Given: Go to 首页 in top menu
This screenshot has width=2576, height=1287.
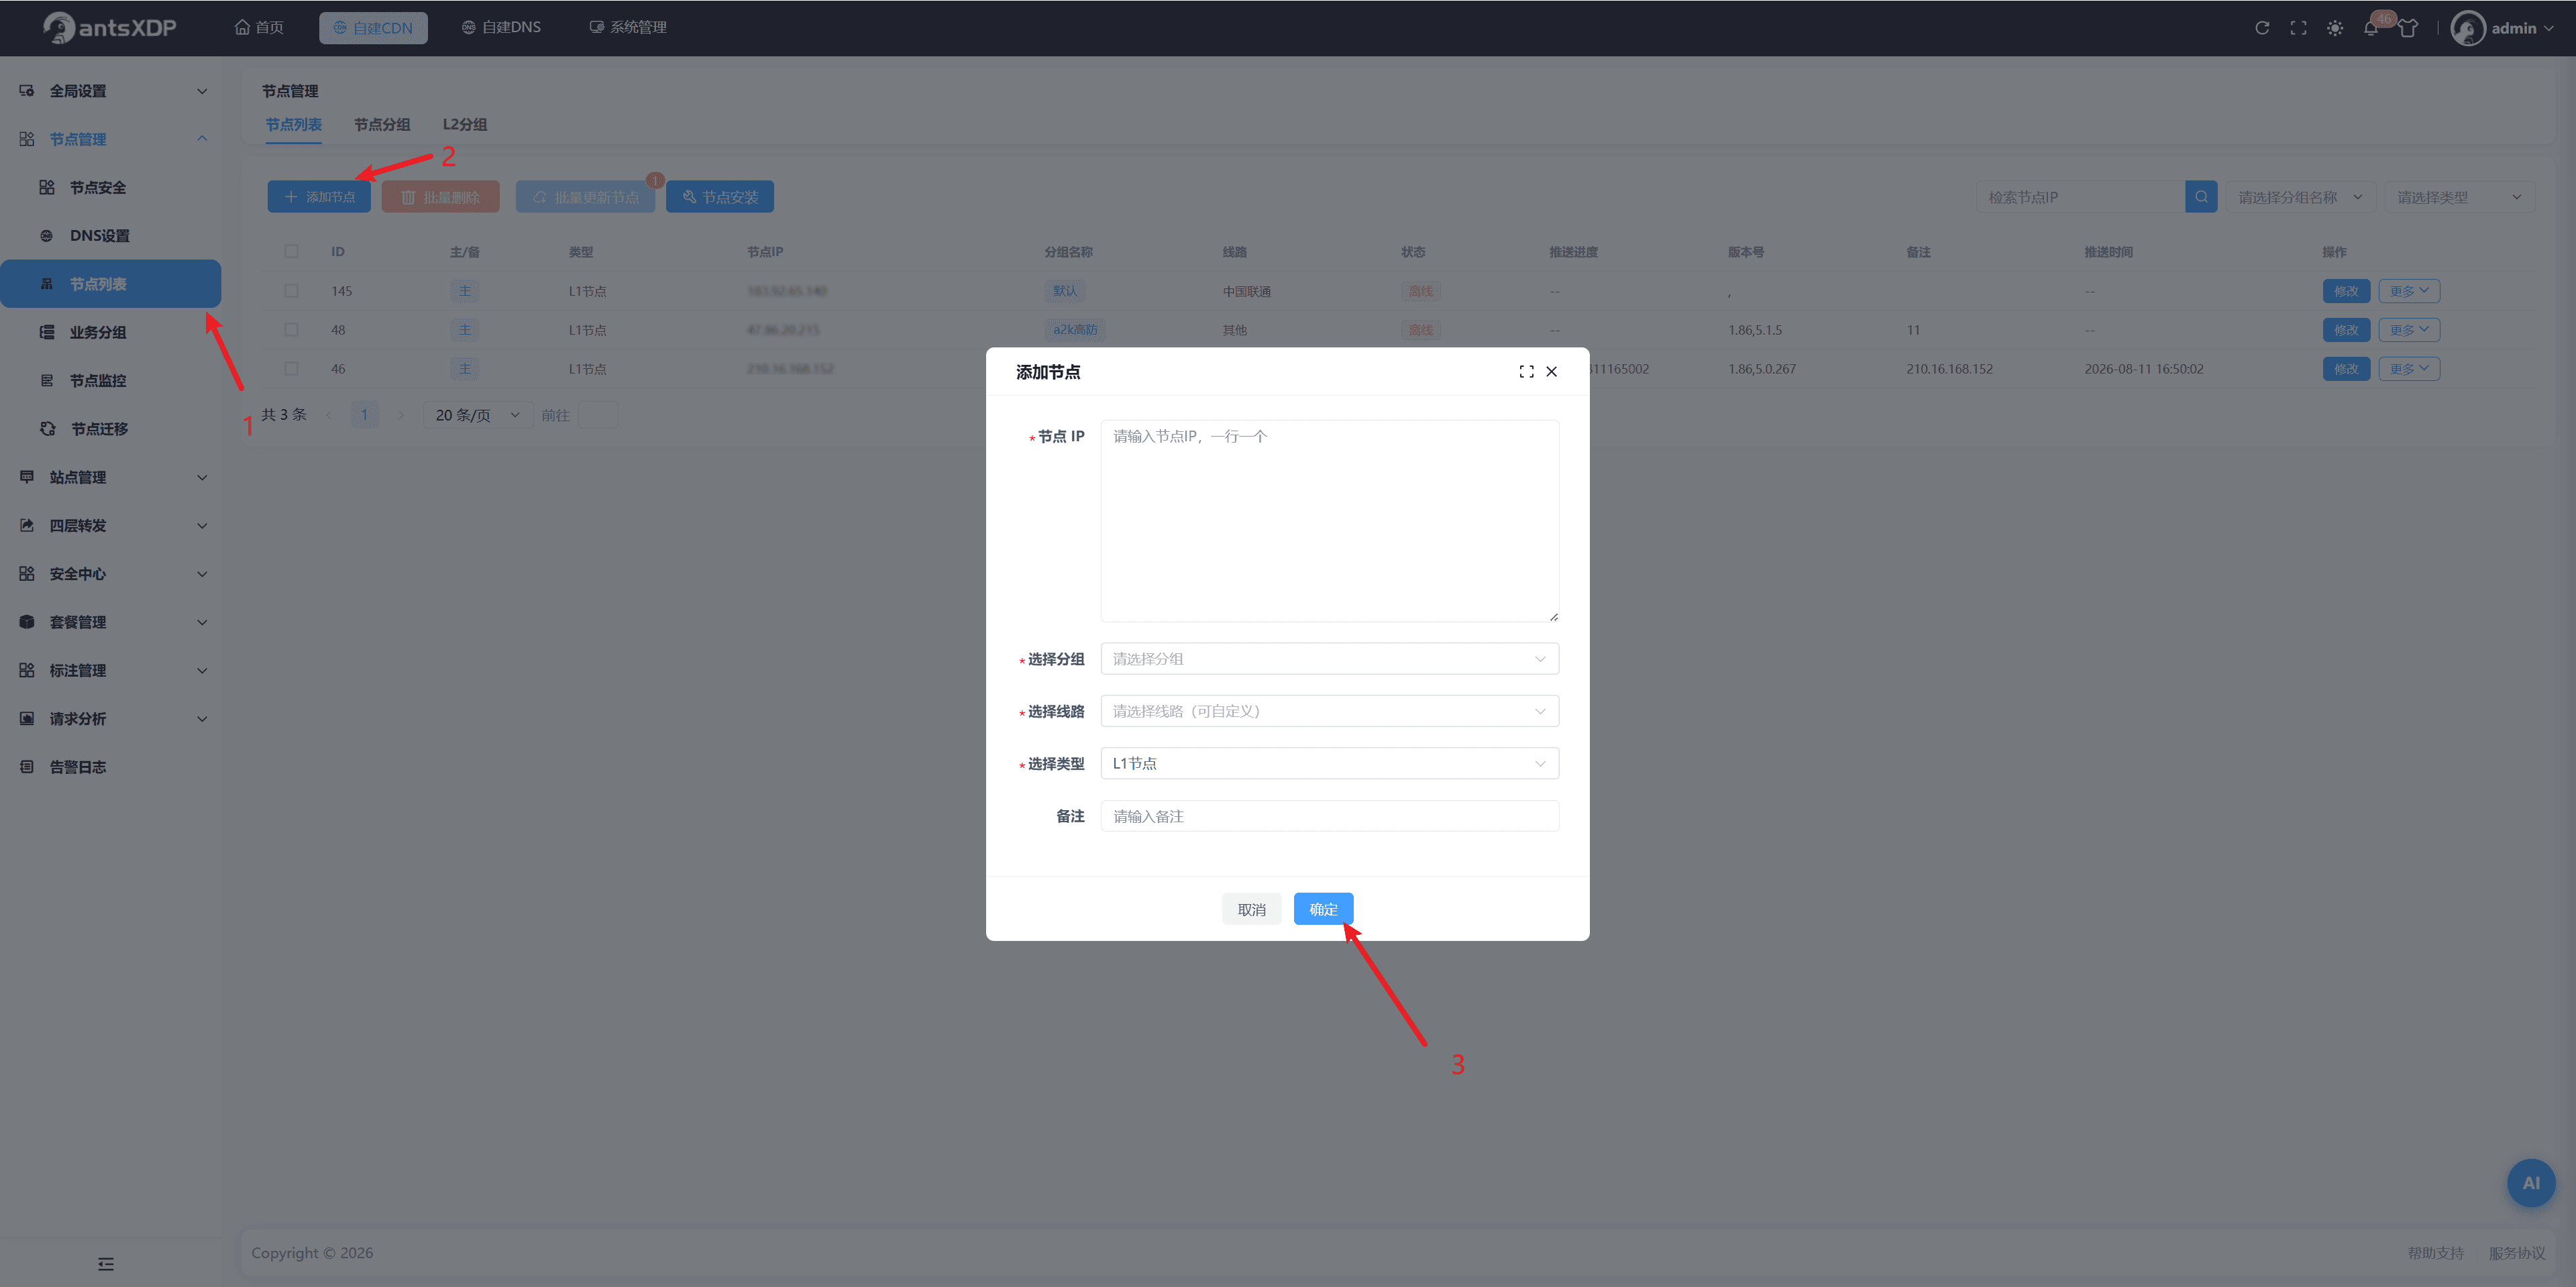Looking at the screenshot, I should click(259, 27).
